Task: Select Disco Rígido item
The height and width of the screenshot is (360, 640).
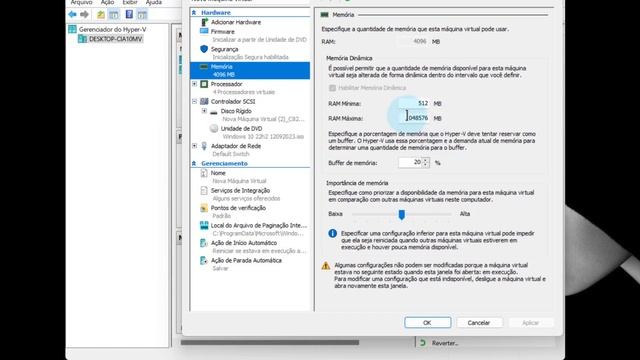Action: [236, 111]
